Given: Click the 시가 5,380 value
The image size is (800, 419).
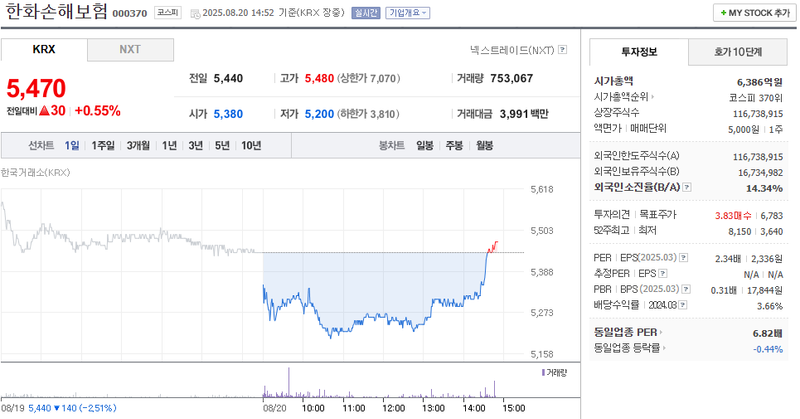Looking at the screenshot, I should 228,114.
